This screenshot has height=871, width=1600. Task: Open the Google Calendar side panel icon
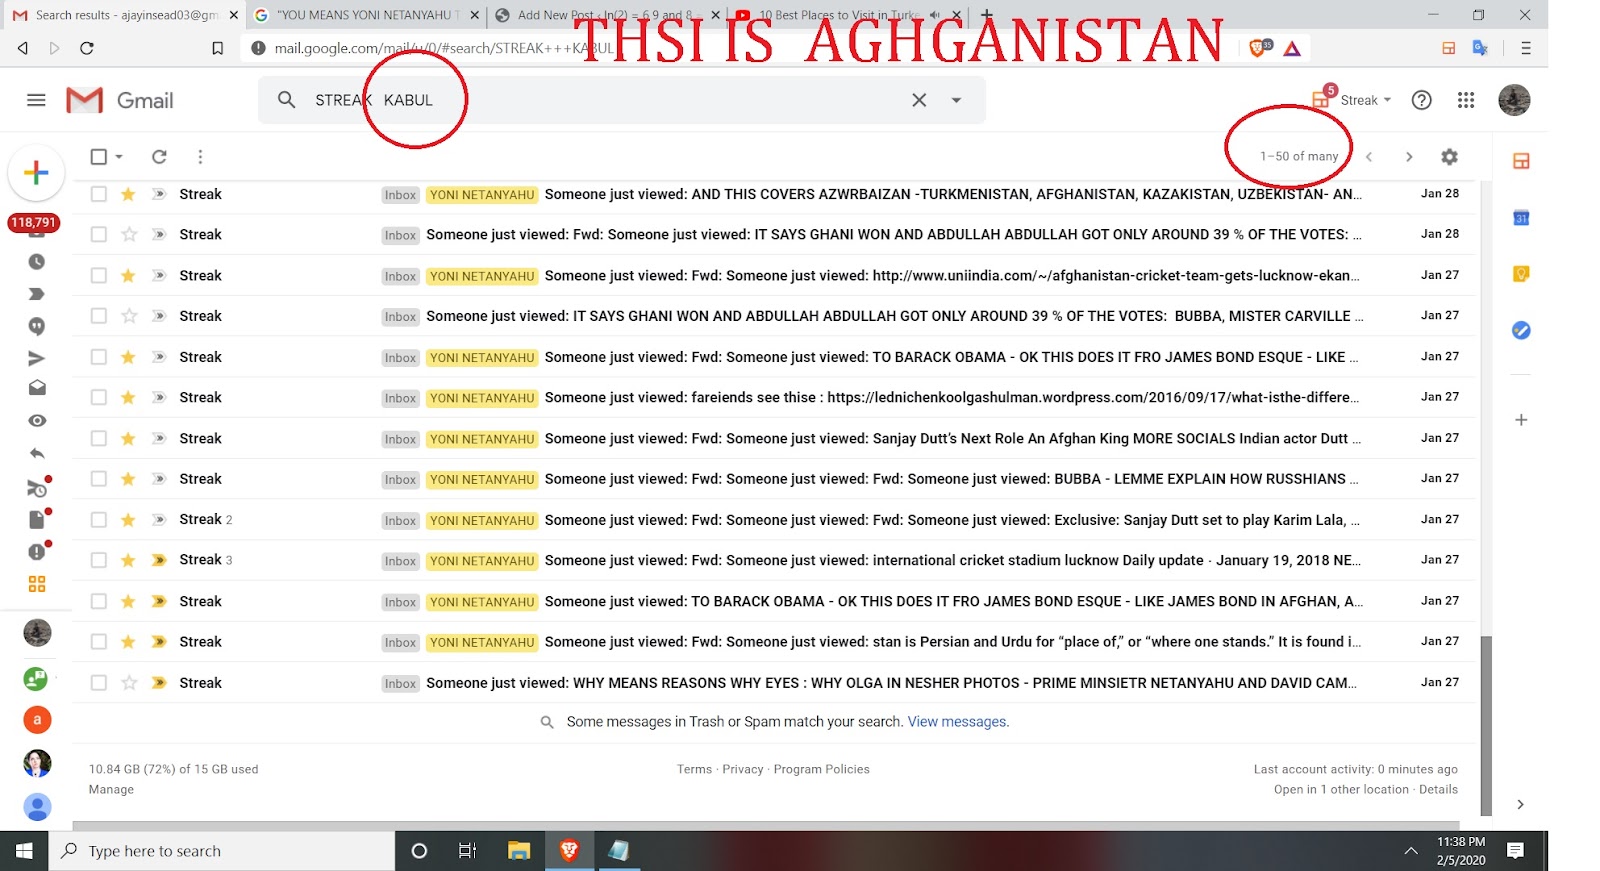(1521, 218)
